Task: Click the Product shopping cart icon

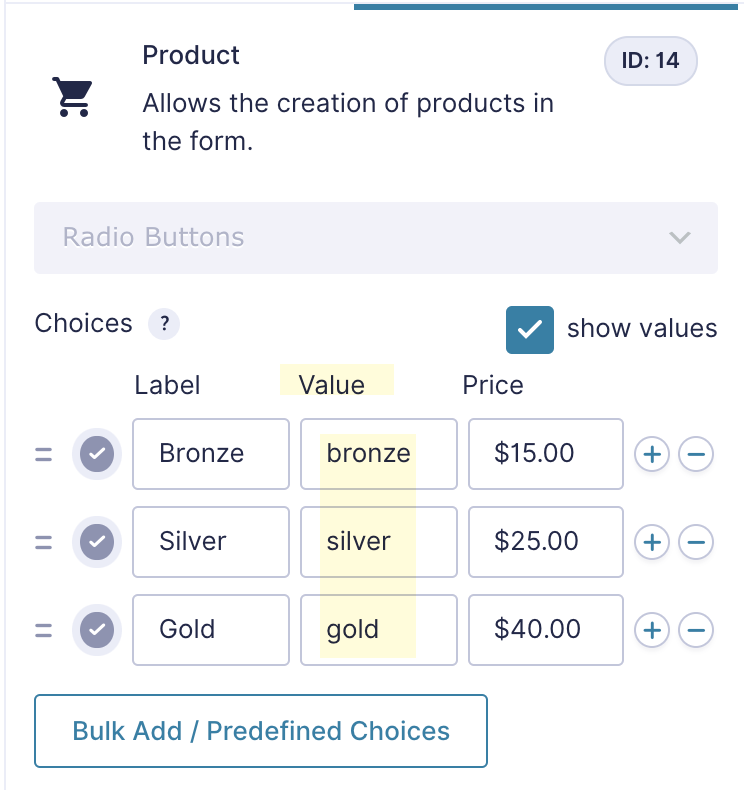Action: click(73, 97)
